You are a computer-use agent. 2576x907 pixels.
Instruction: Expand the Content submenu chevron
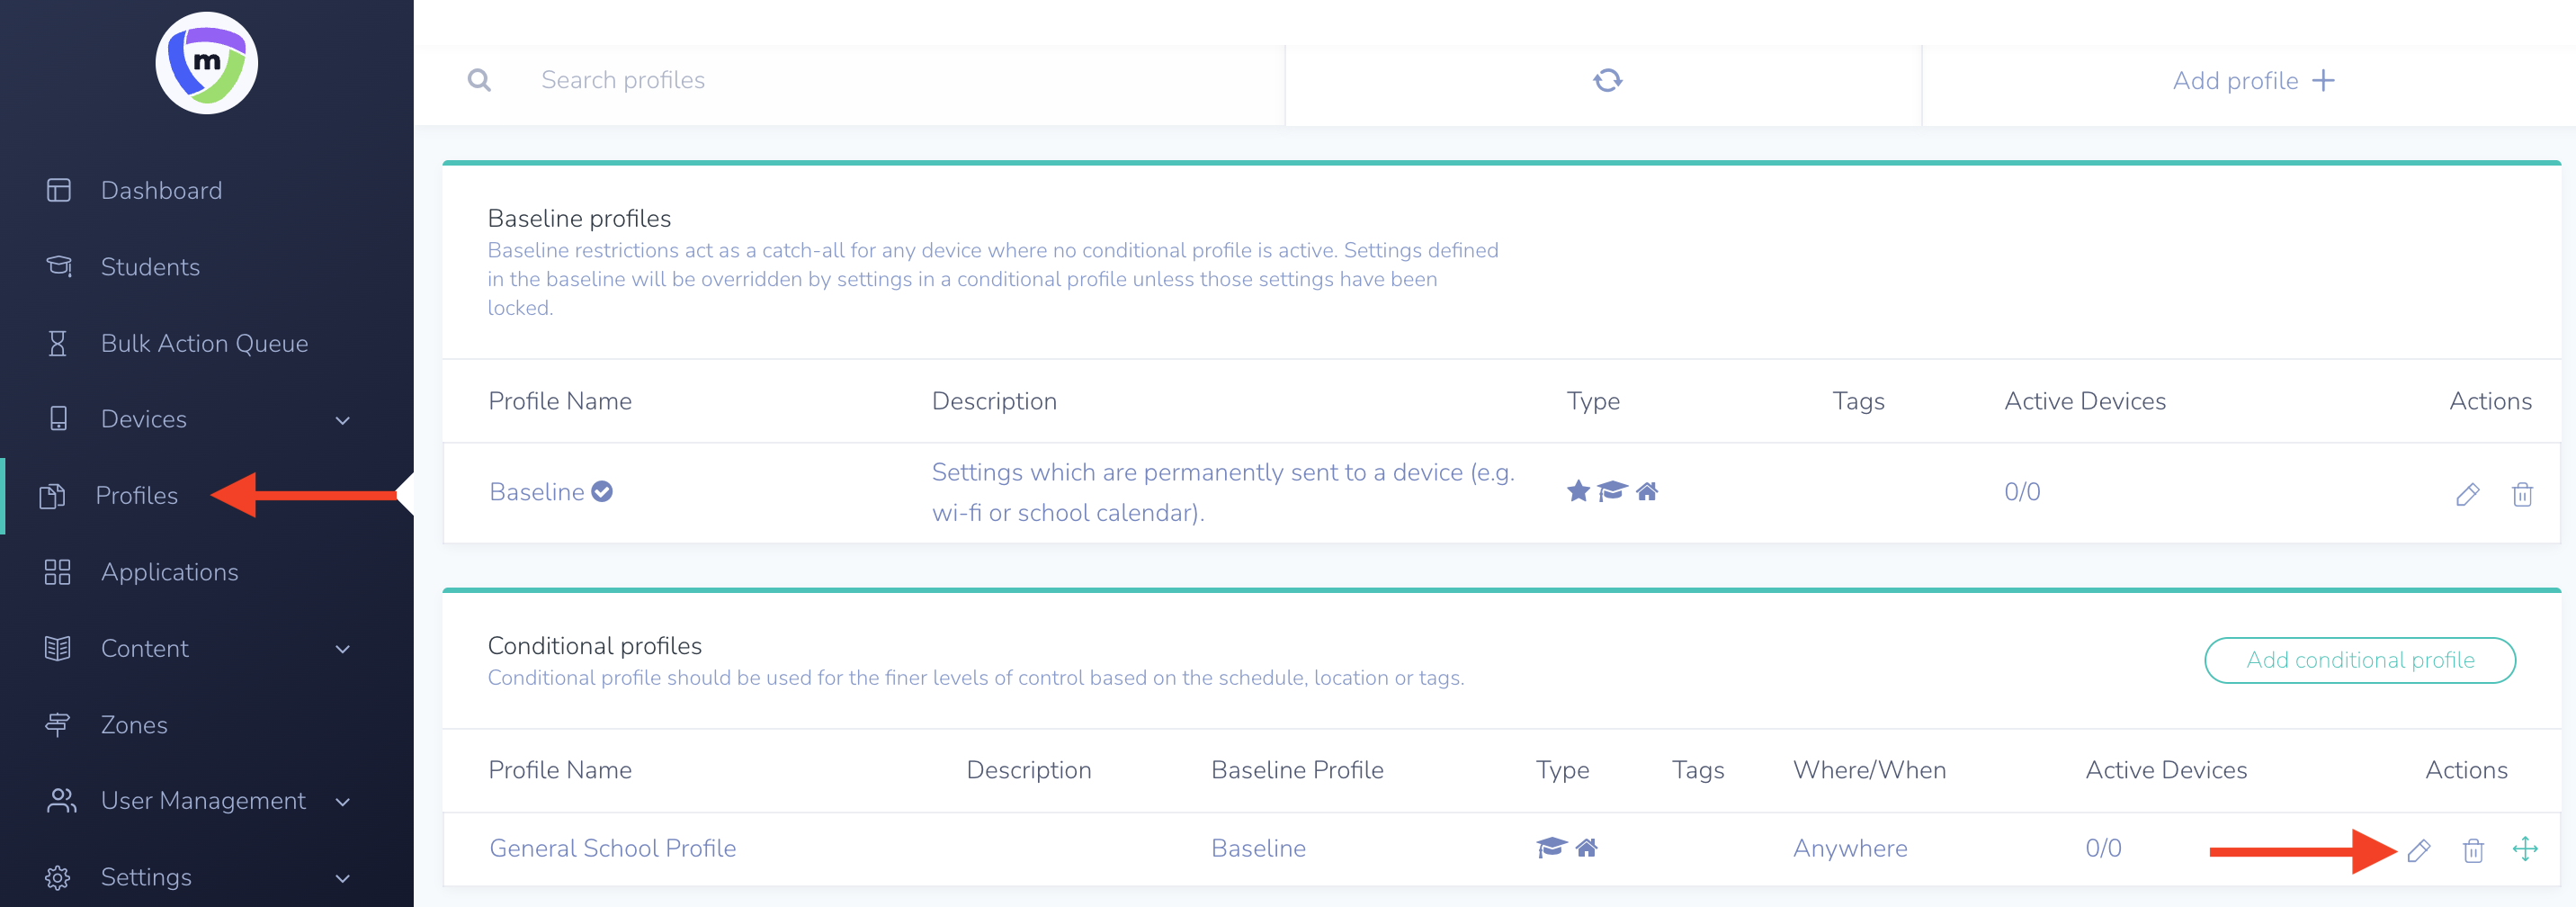pos(343,649)
